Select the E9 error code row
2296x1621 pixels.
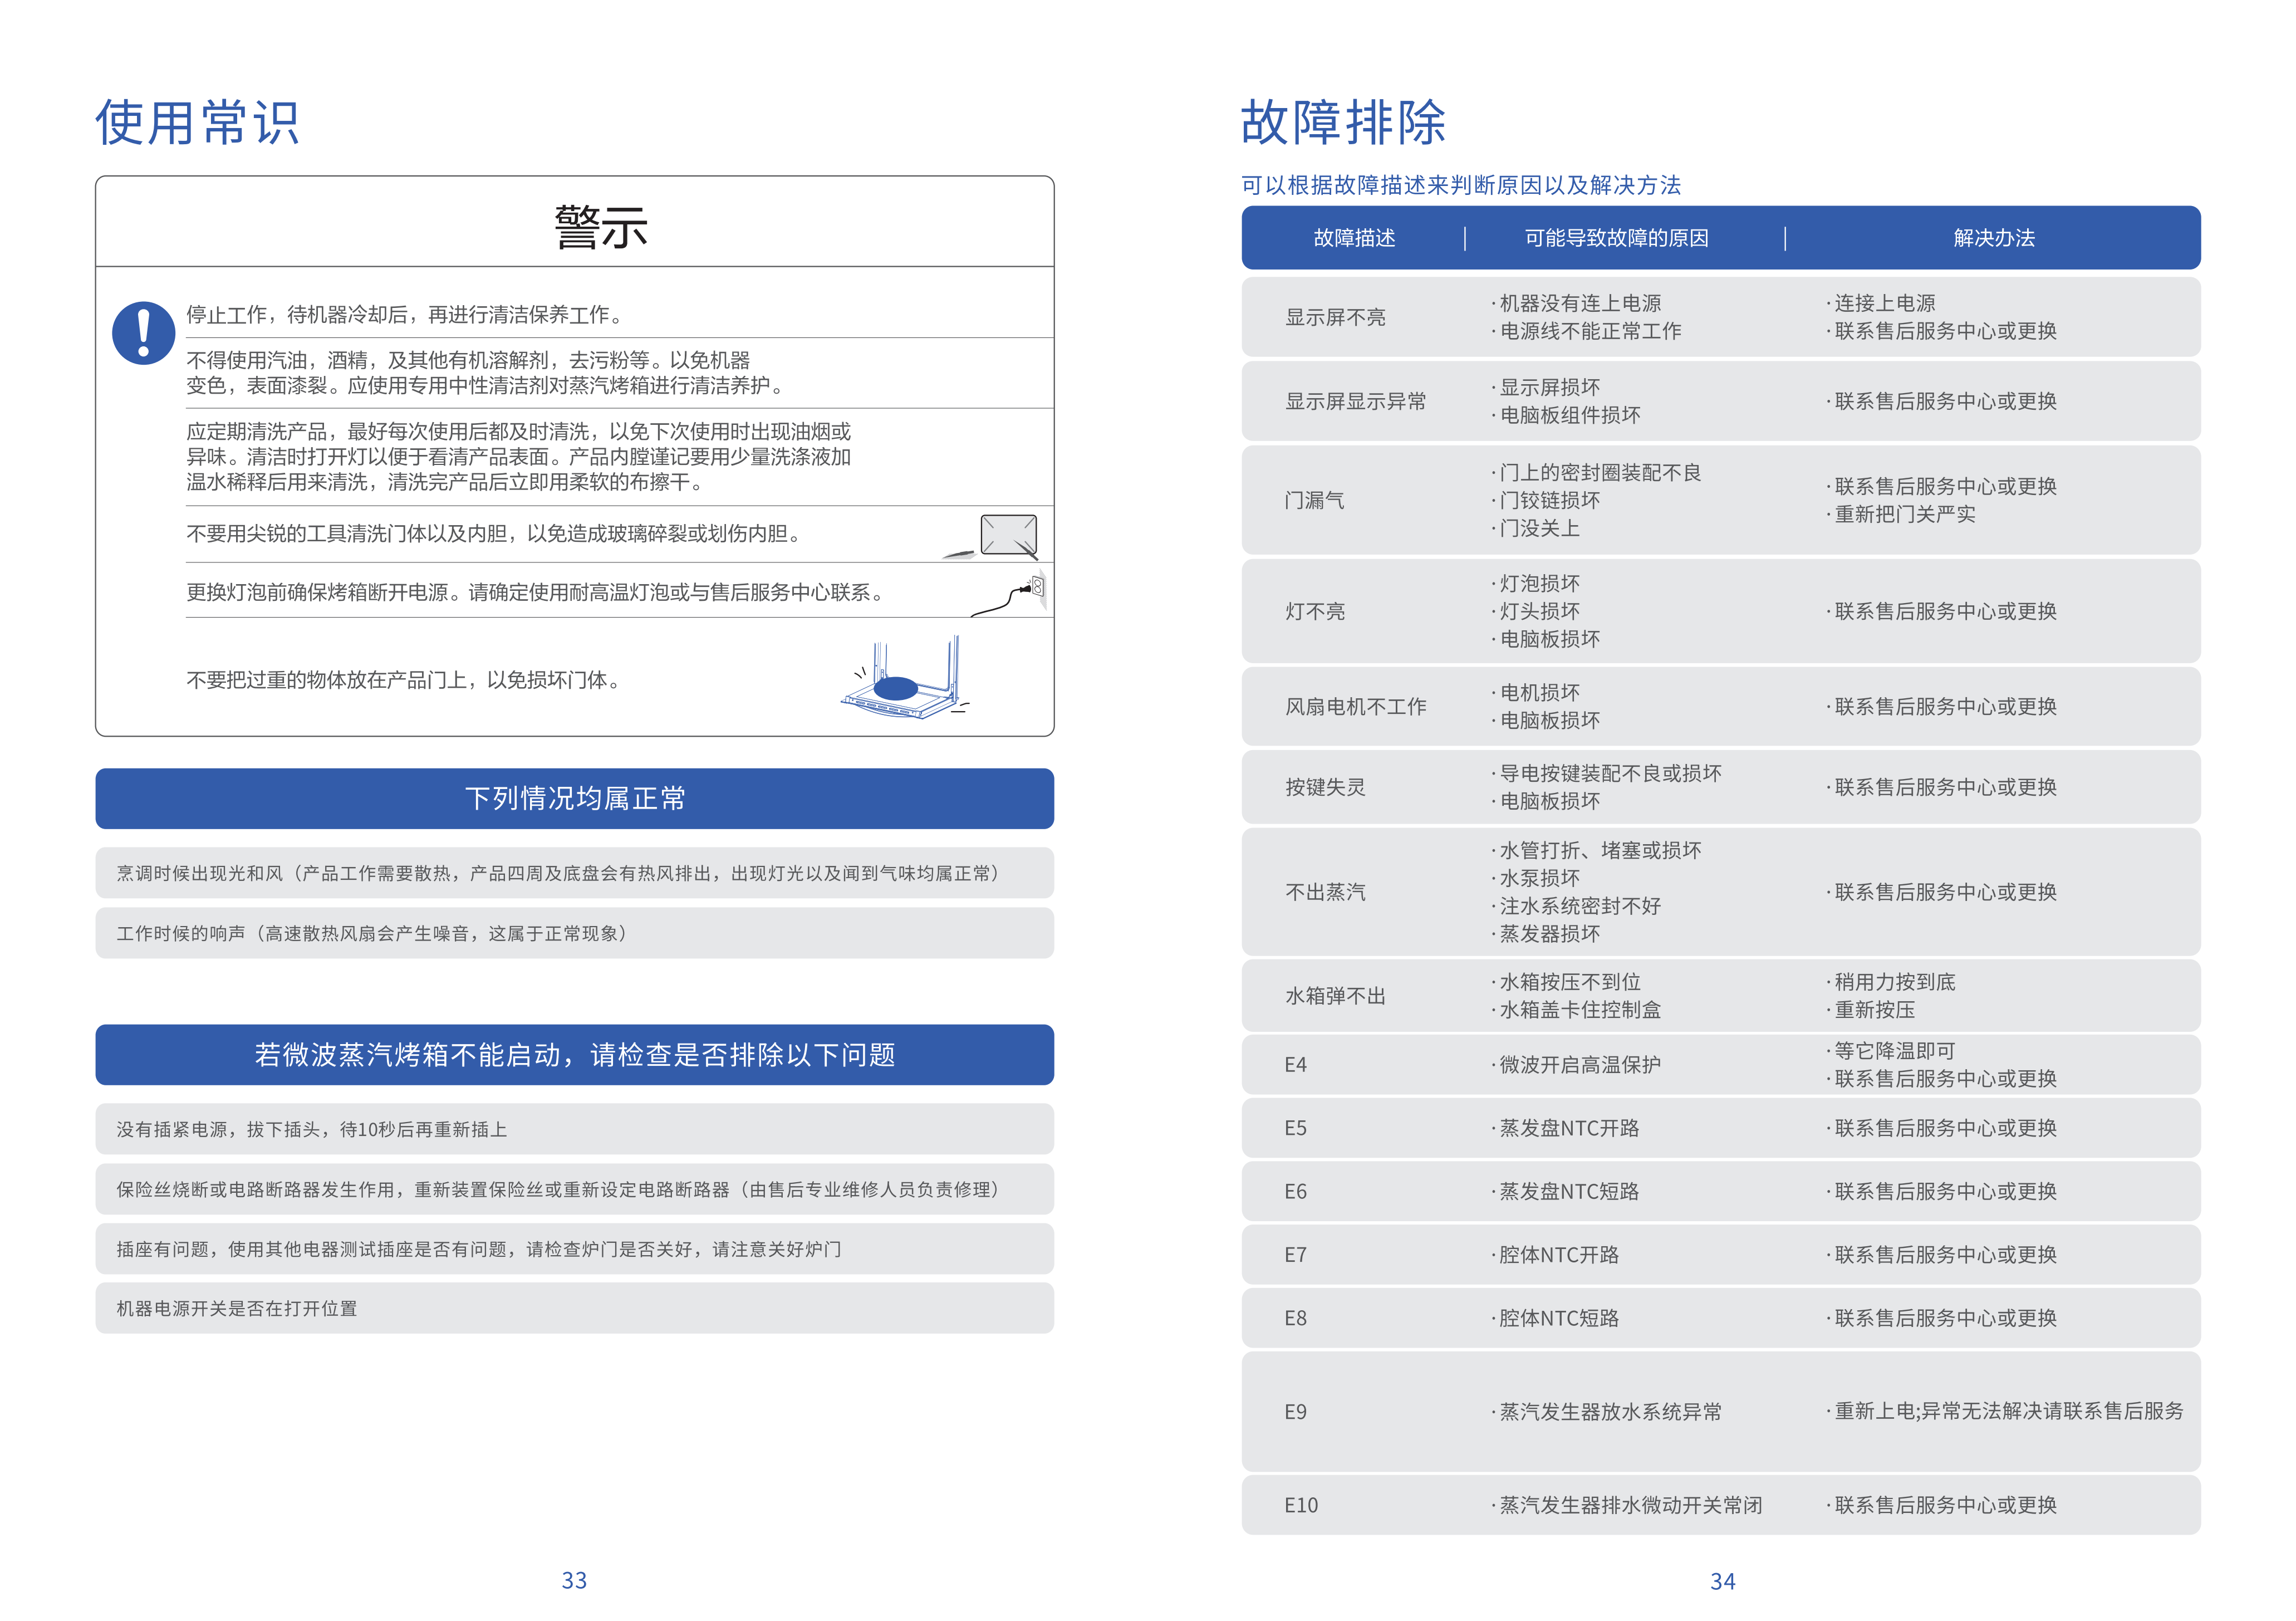tap(1295, 1412)
